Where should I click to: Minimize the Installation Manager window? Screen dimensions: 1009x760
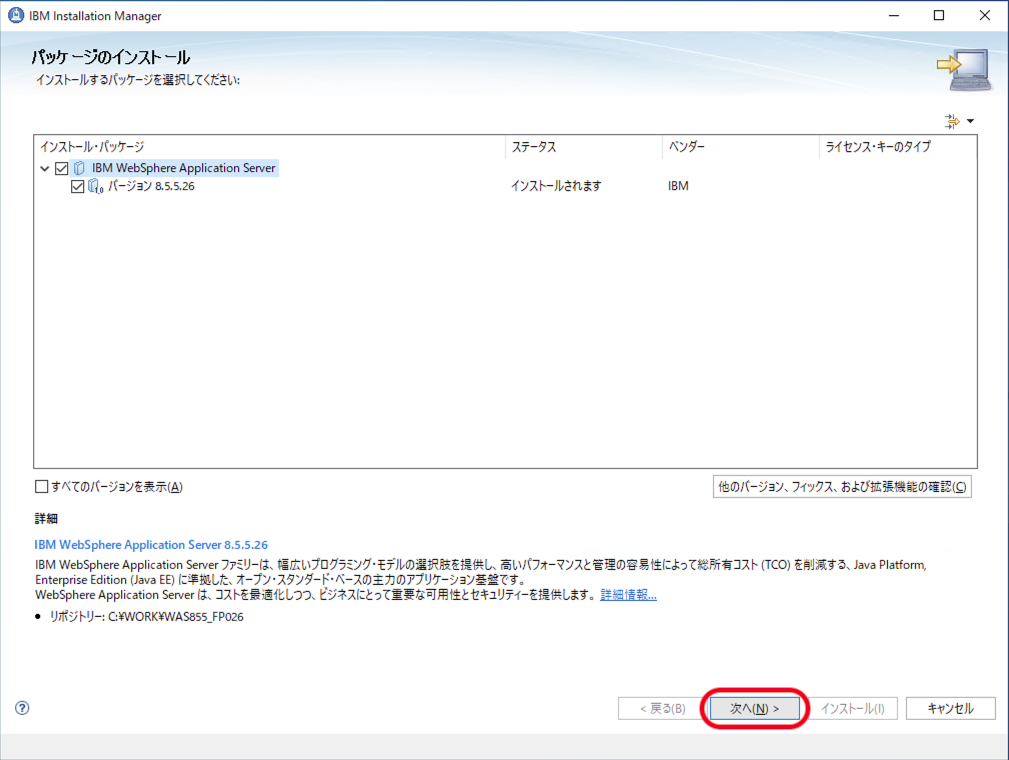click(894, 15)
